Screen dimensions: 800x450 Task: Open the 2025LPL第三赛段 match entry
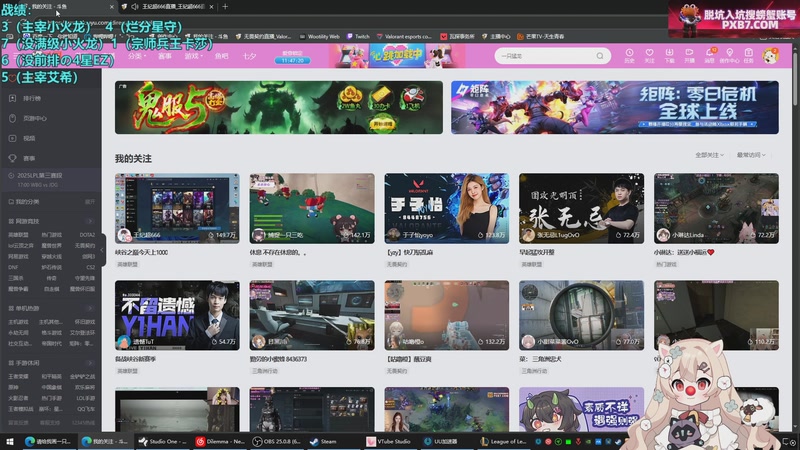click(51, 180)
